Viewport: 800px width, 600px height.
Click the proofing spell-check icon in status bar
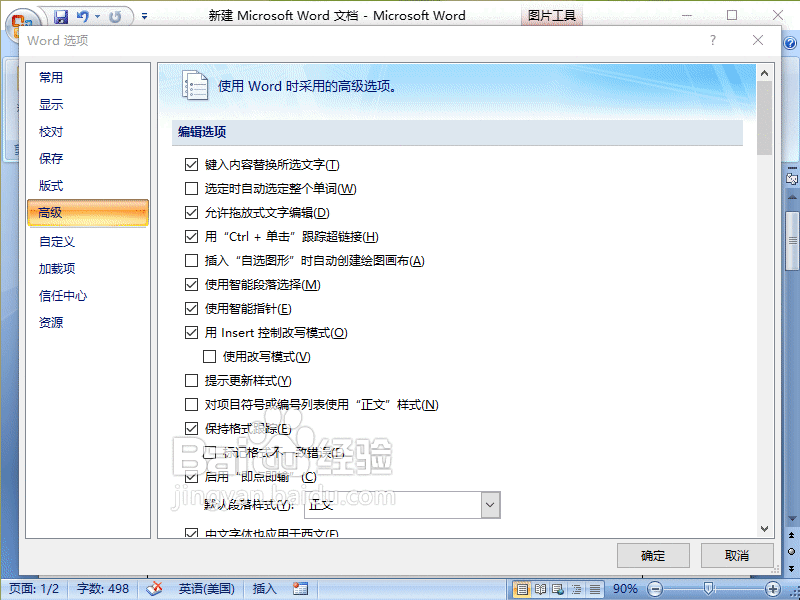pyautogui.click(x=154, y=589)
